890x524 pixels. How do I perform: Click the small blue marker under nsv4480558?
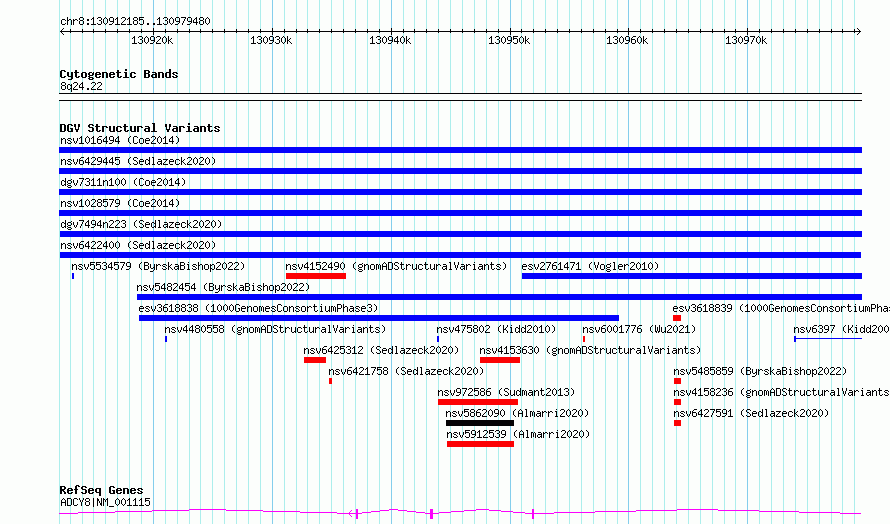point(166,339)
